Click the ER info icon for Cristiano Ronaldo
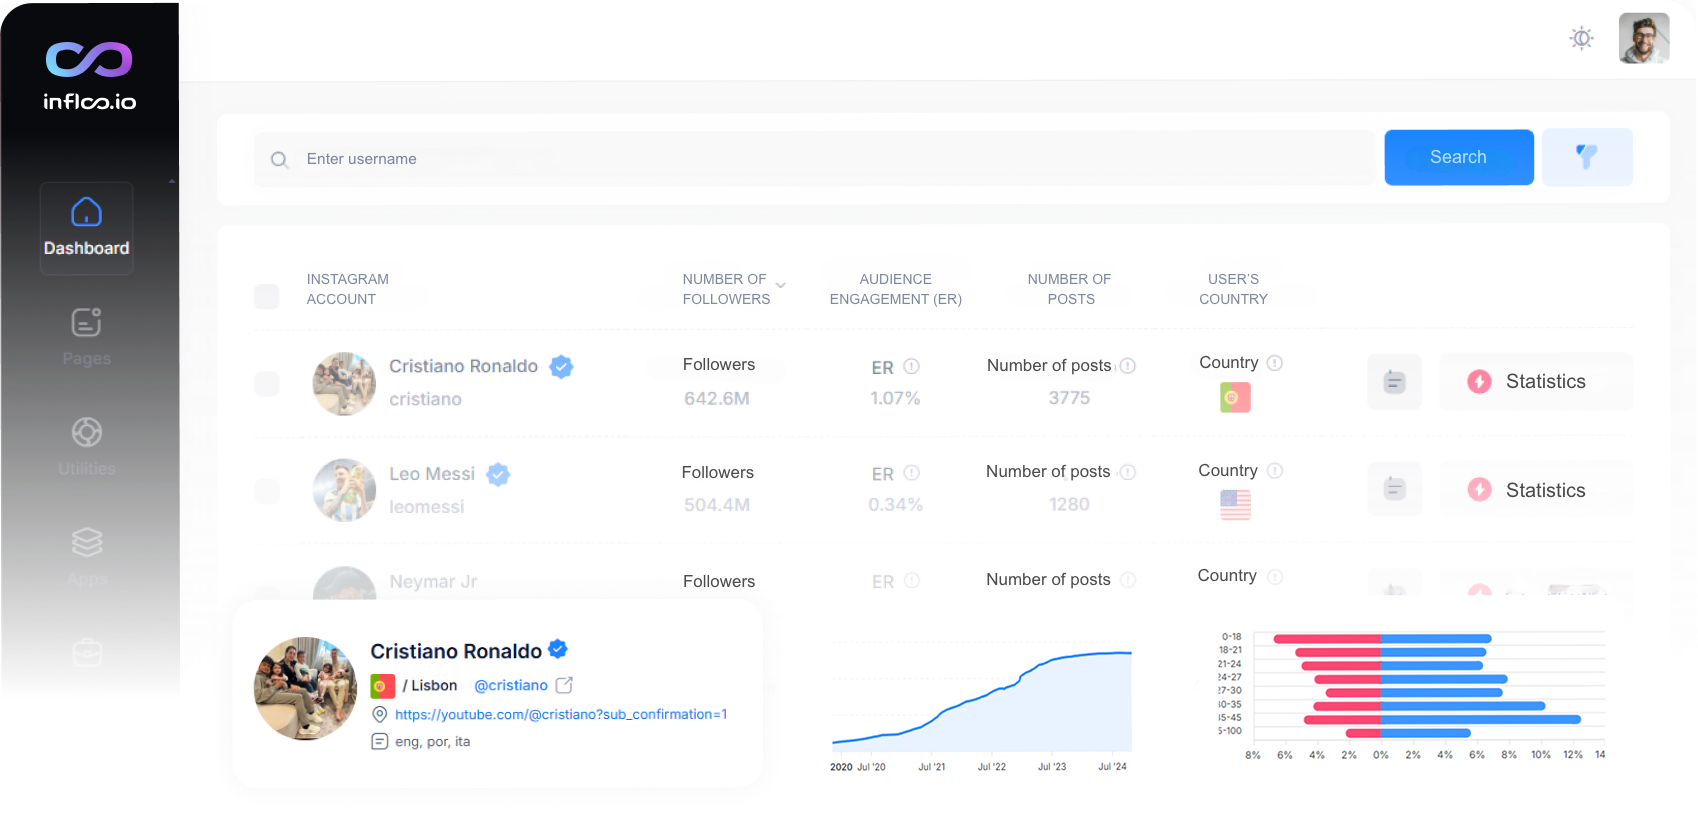Image resolution: width=1698 pixels, height=821 pixels. click(x=911, y=367)
